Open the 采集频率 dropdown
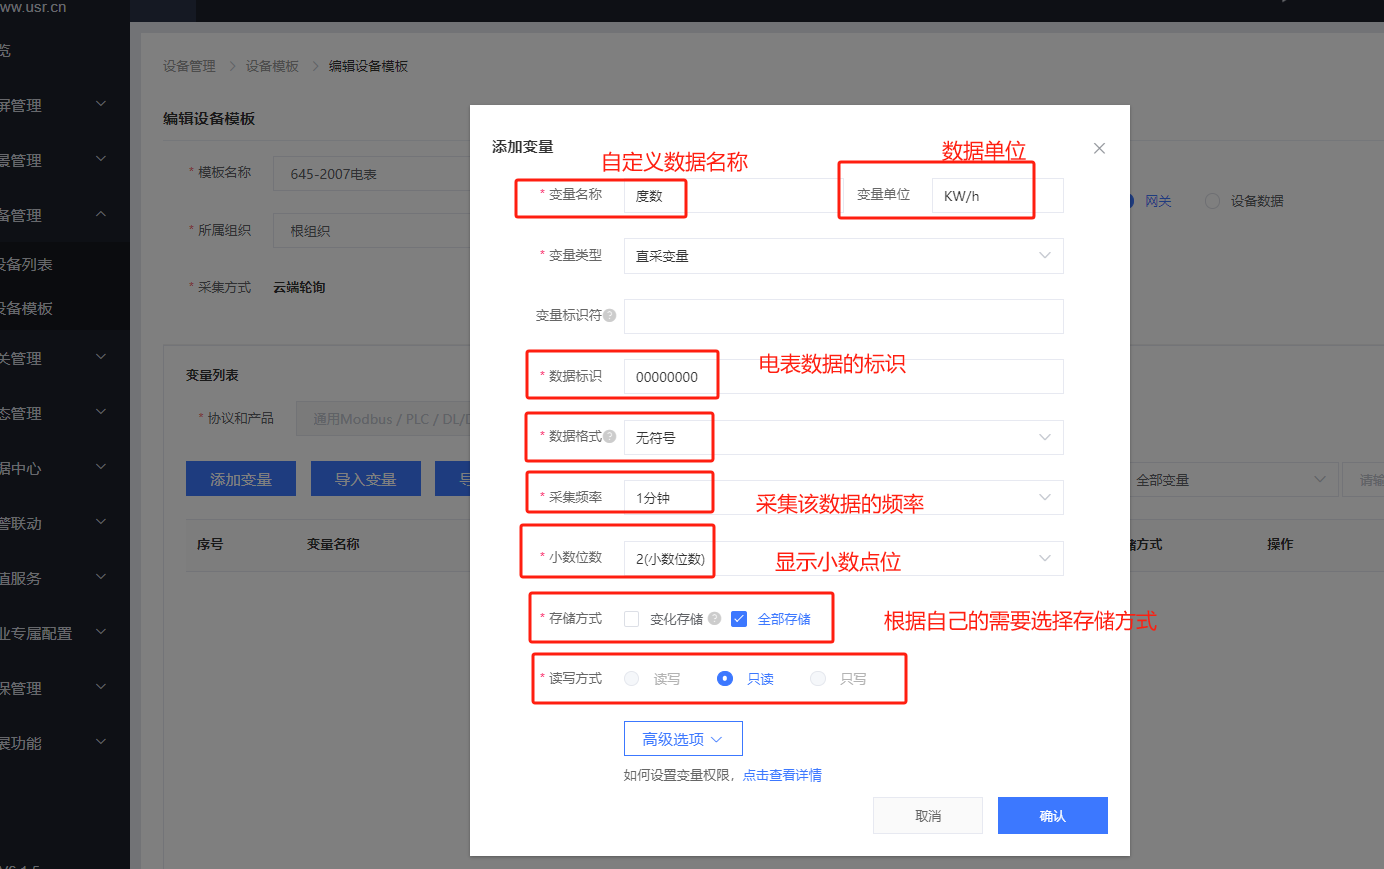The image size is (1384, 869). point(843,497)
